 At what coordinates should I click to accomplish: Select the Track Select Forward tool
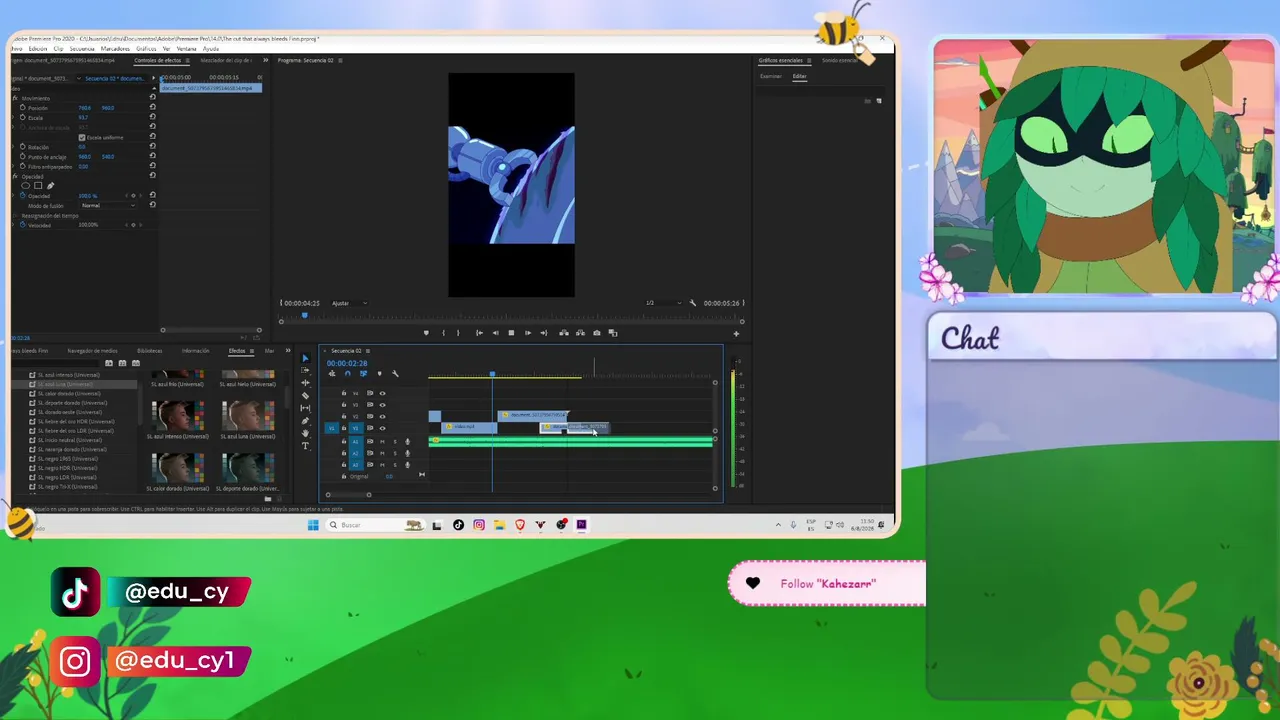[305, 371]
